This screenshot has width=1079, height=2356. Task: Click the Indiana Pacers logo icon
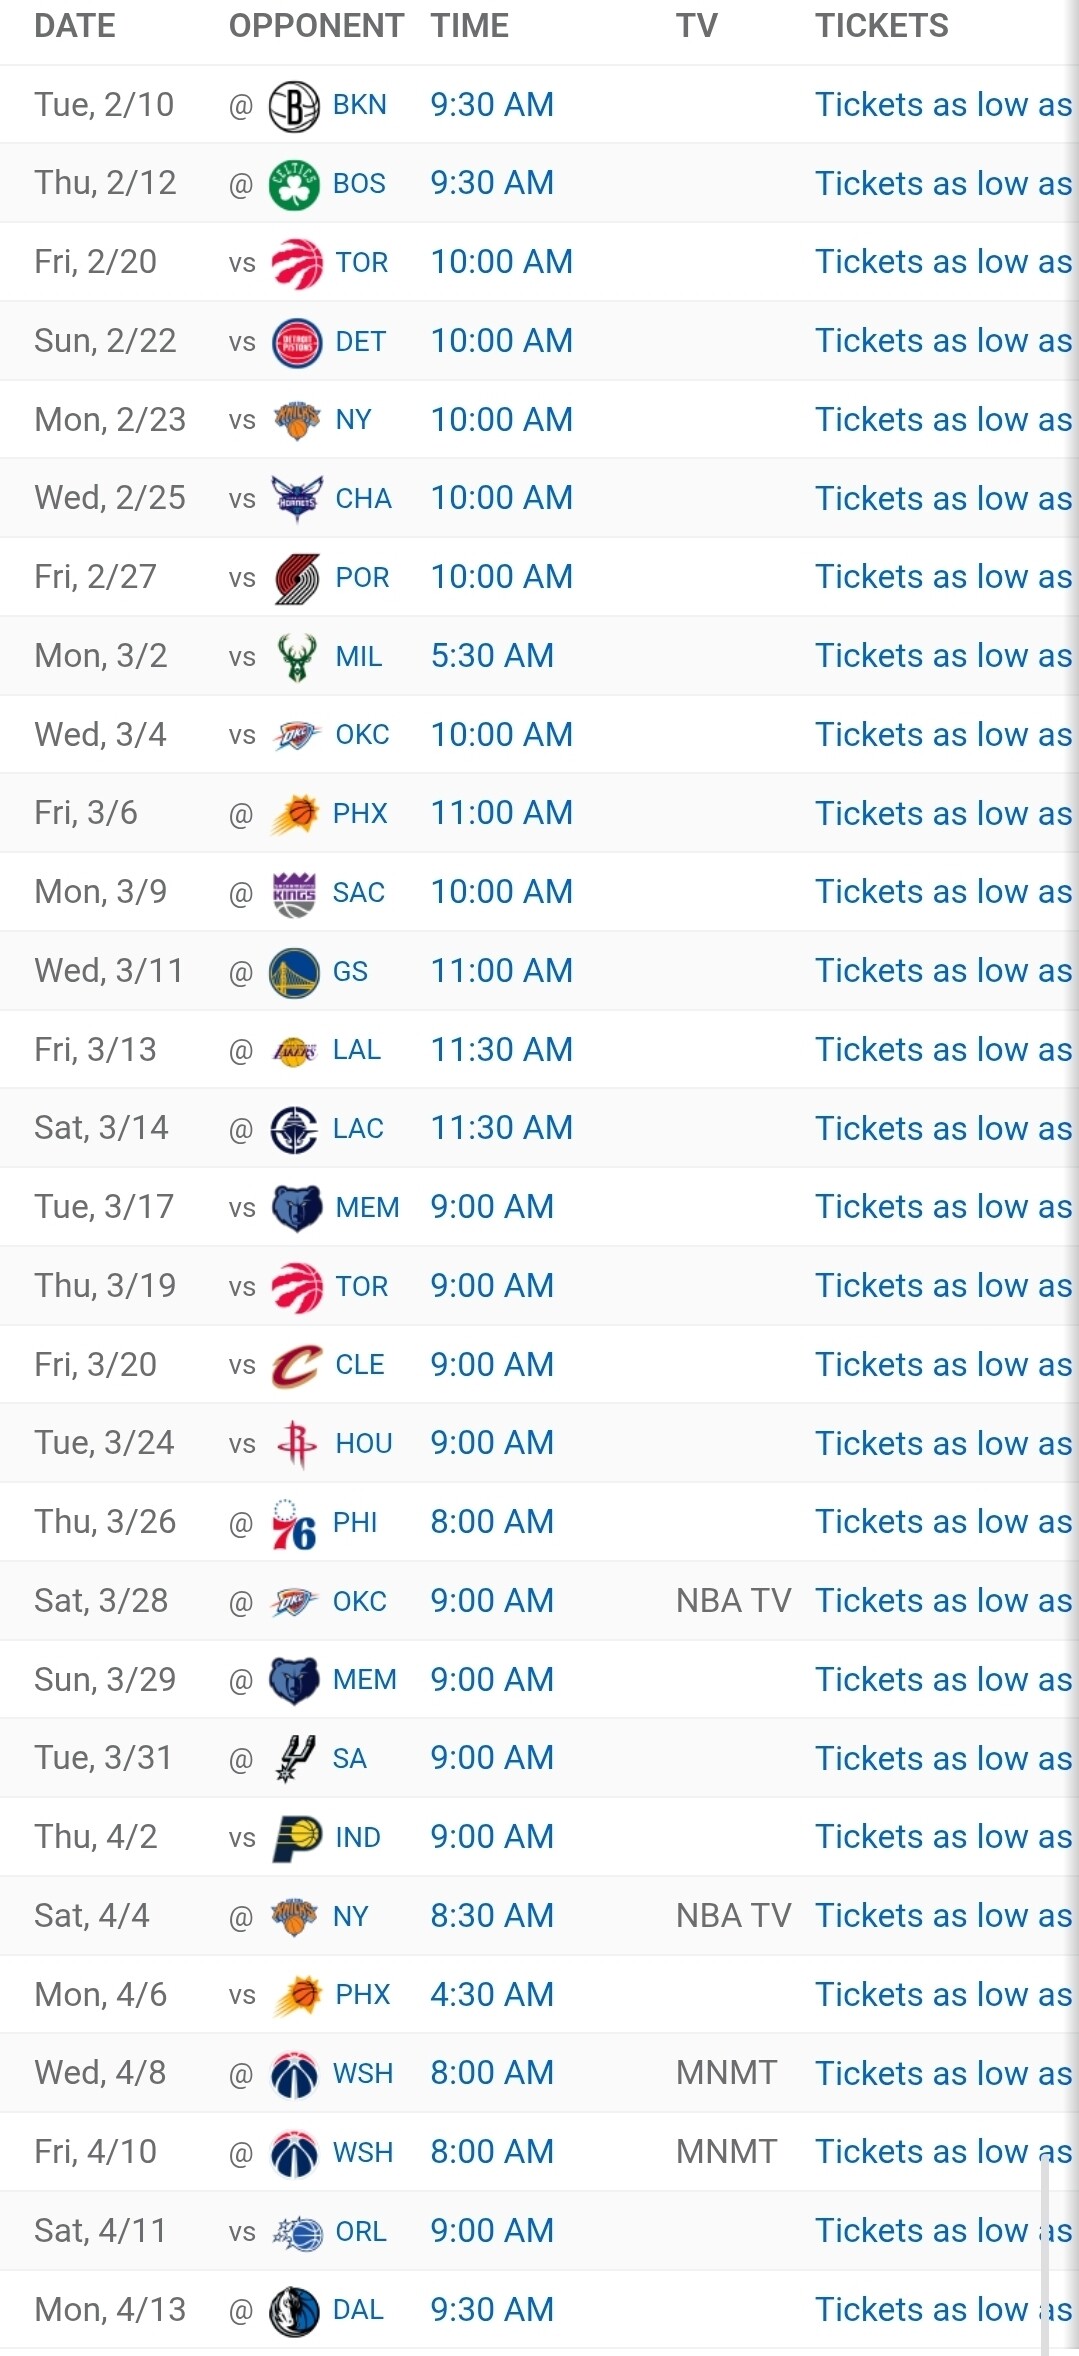pos(296,1838)
